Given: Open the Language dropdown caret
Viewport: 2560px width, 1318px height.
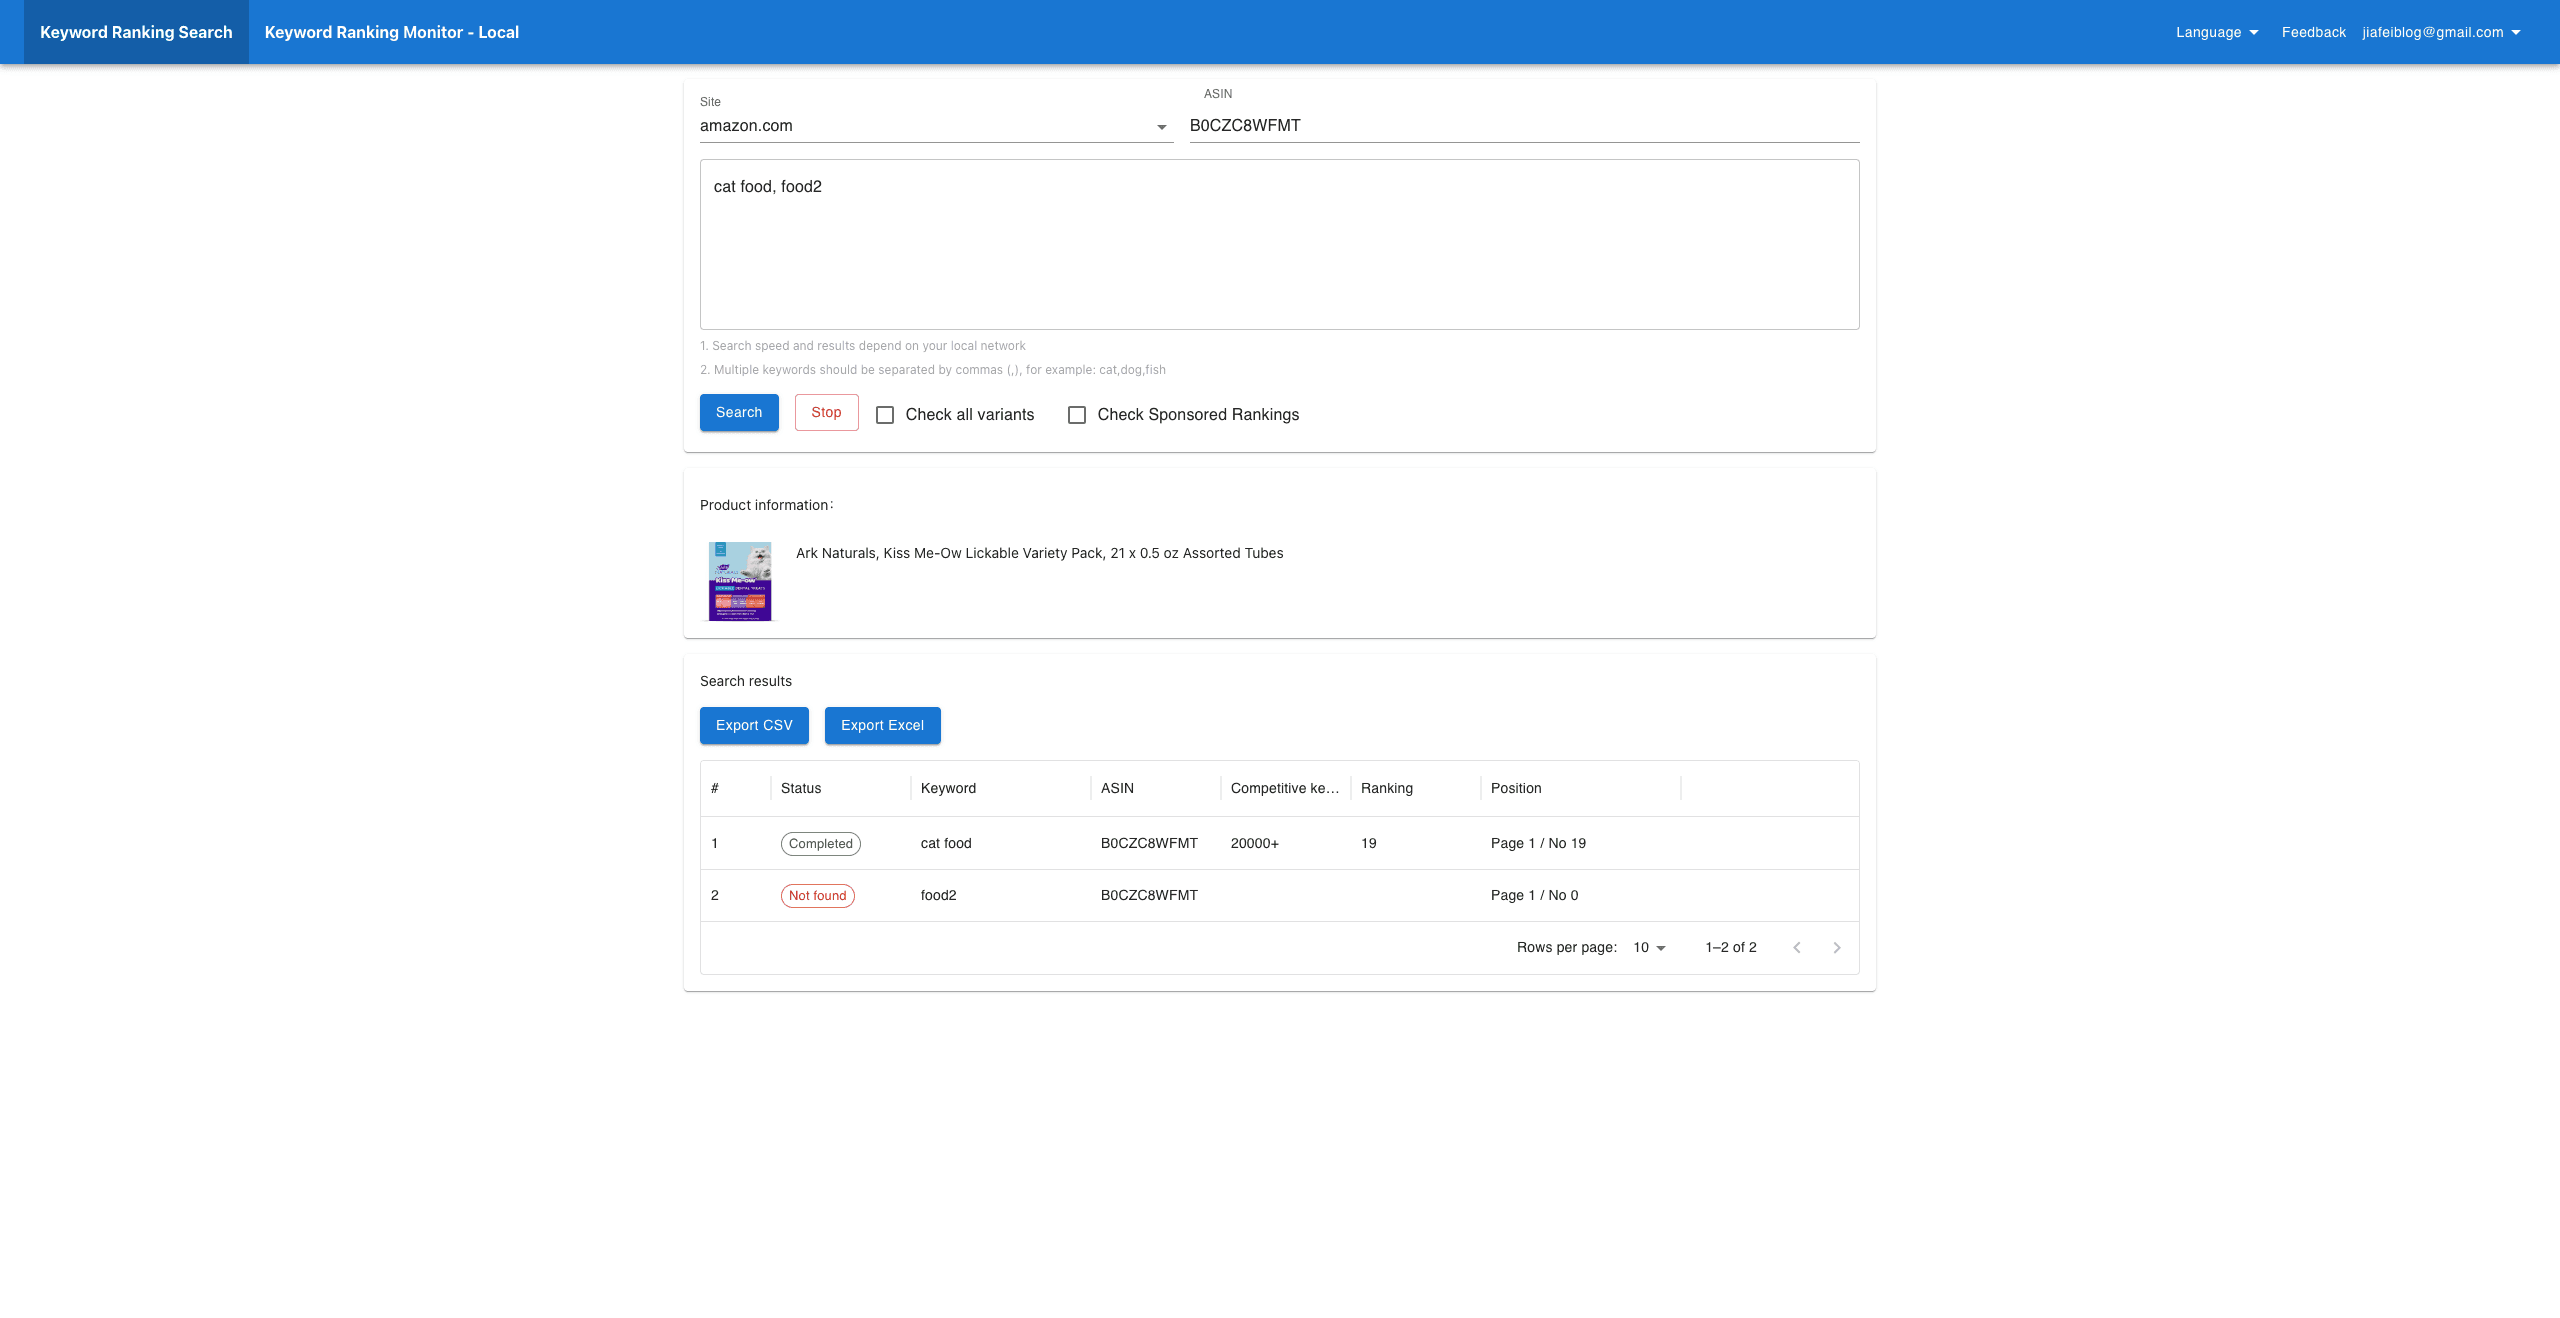Looking at the screenshot, I should [x=2253, y=31].
